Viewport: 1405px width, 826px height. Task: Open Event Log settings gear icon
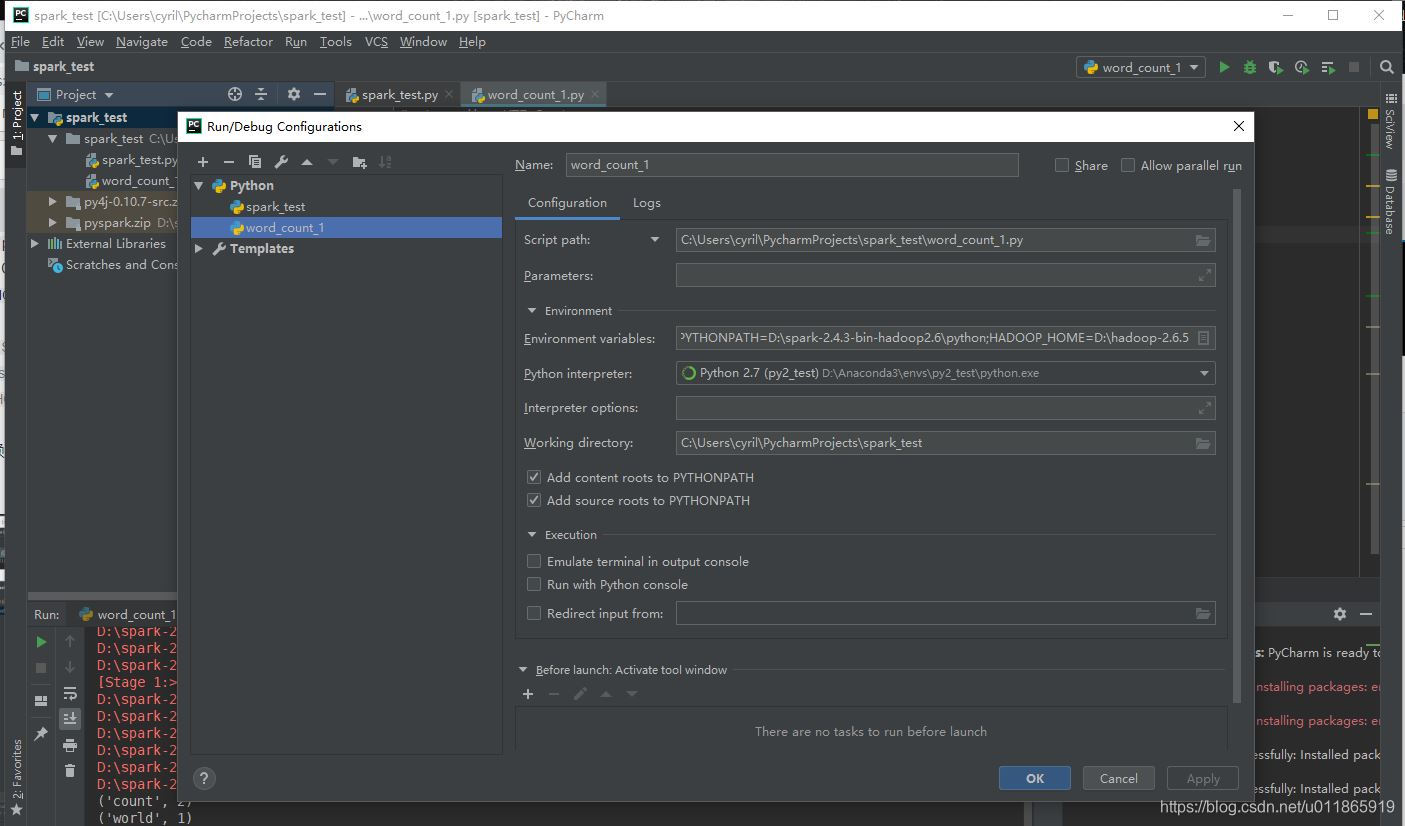(1340, 614)
